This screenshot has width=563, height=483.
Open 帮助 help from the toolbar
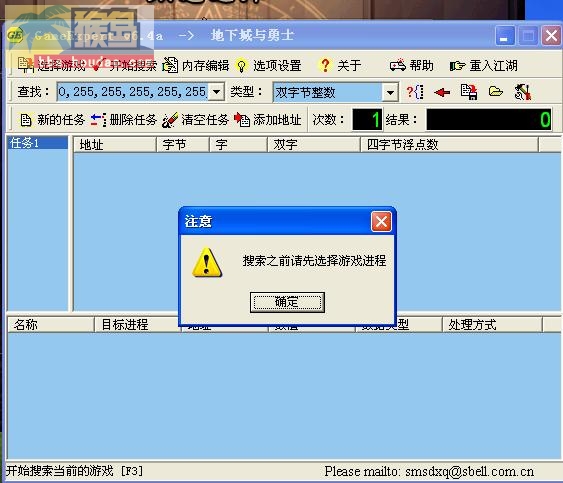tap(411, 66)
